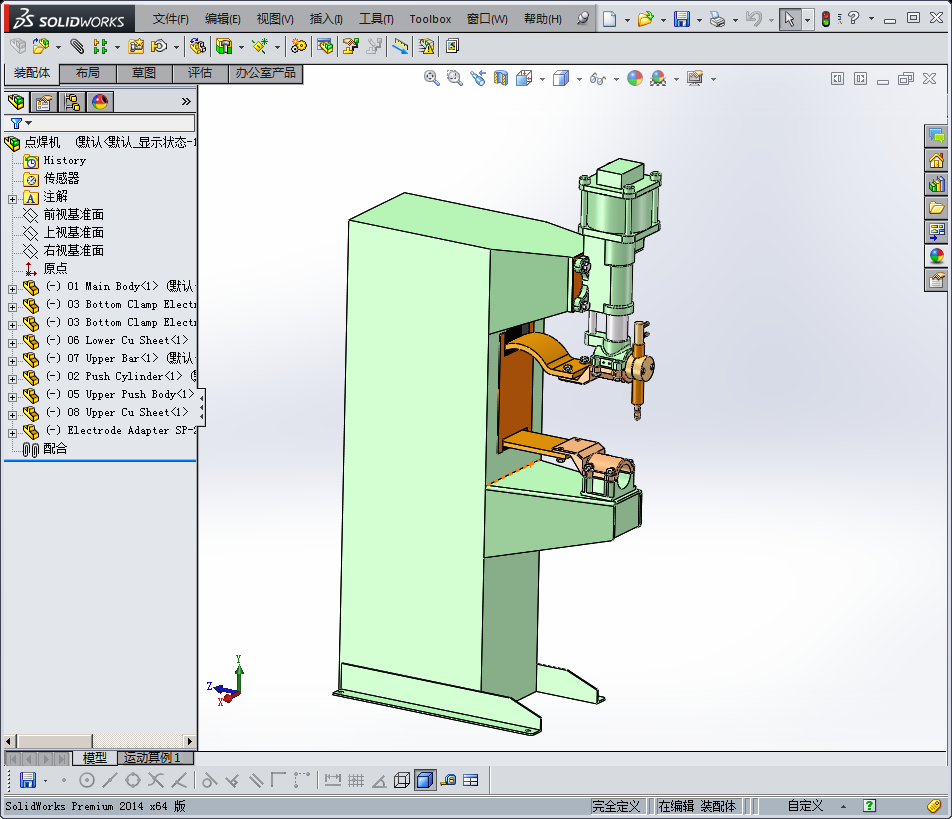Toggle the grid snap icon in bottom toolbar
Image resolution: width=952 pixels, height=819 pixels.
coord(356,780)
